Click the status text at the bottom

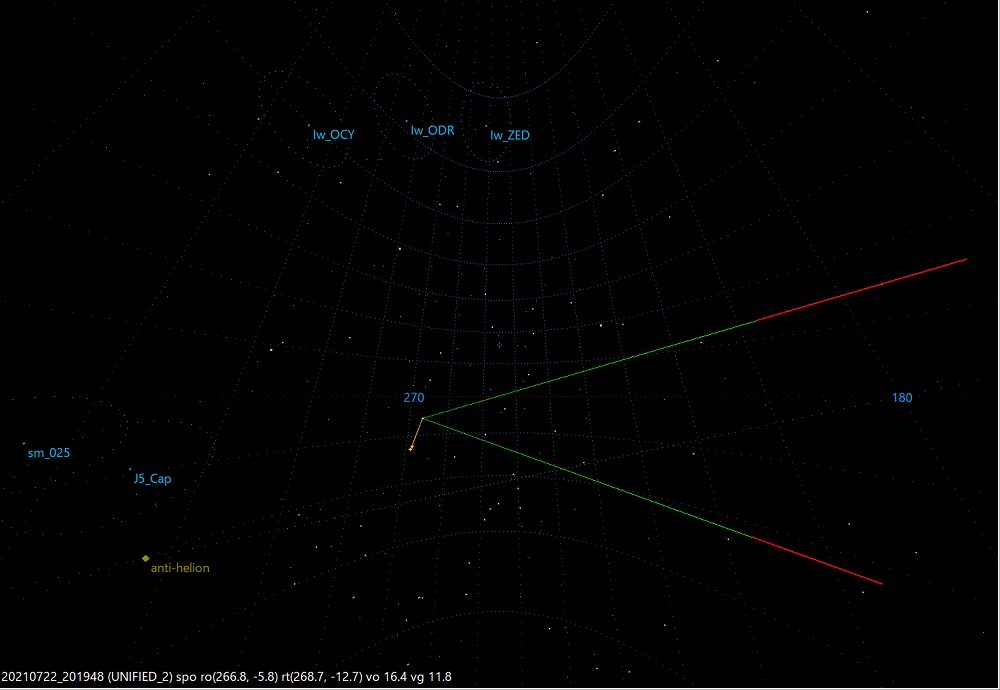[x=226, y=677]
